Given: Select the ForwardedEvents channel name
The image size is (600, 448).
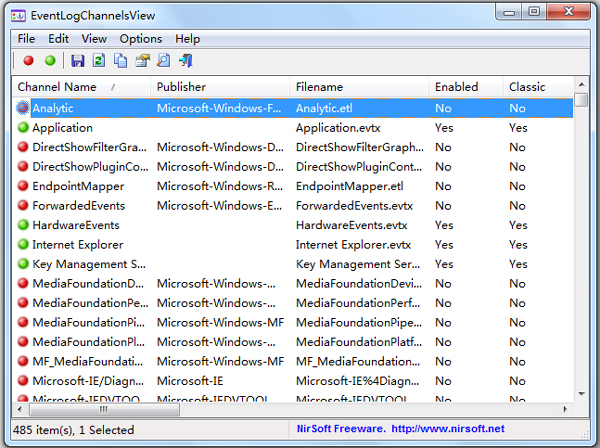Looking at the screenshot, I should (x=79, y=206).
